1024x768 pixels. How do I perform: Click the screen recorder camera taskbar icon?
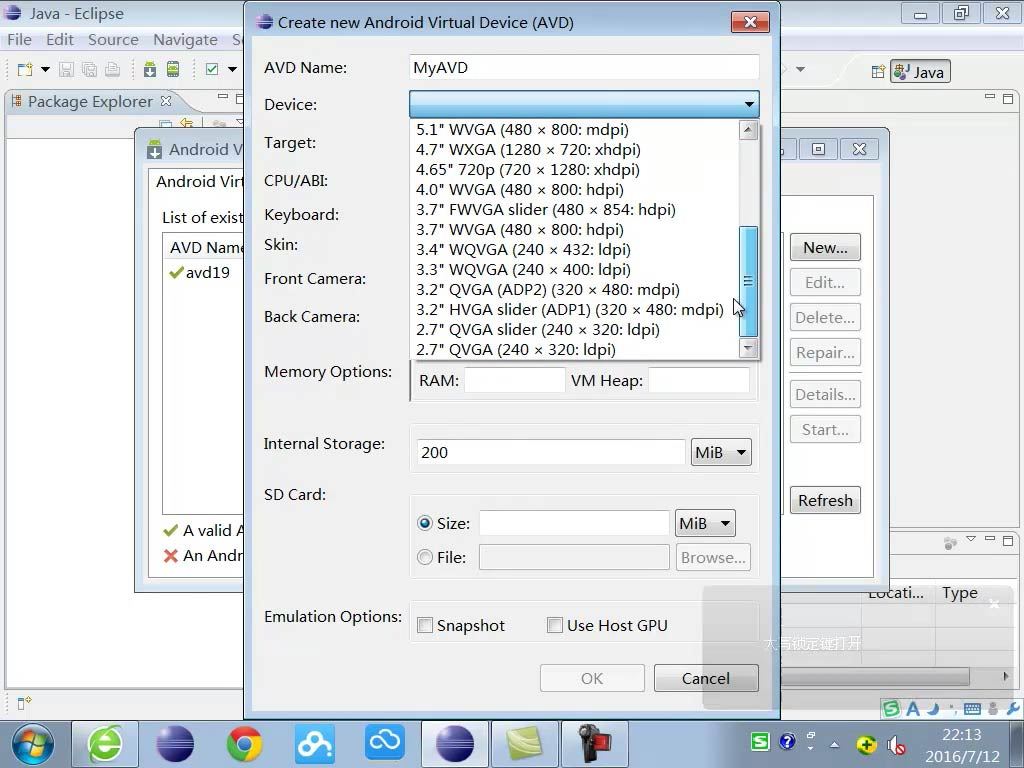pos(594,744)
